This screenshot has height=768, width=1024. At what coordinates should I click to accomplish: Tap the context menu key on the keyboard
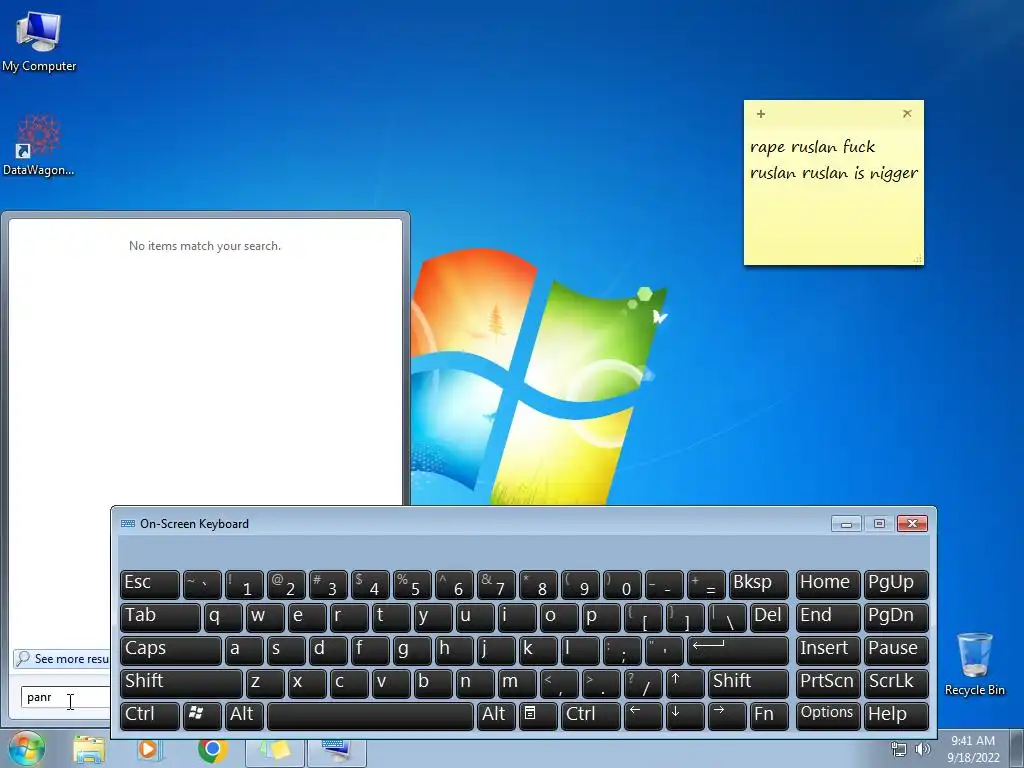(x=538, y=715)
